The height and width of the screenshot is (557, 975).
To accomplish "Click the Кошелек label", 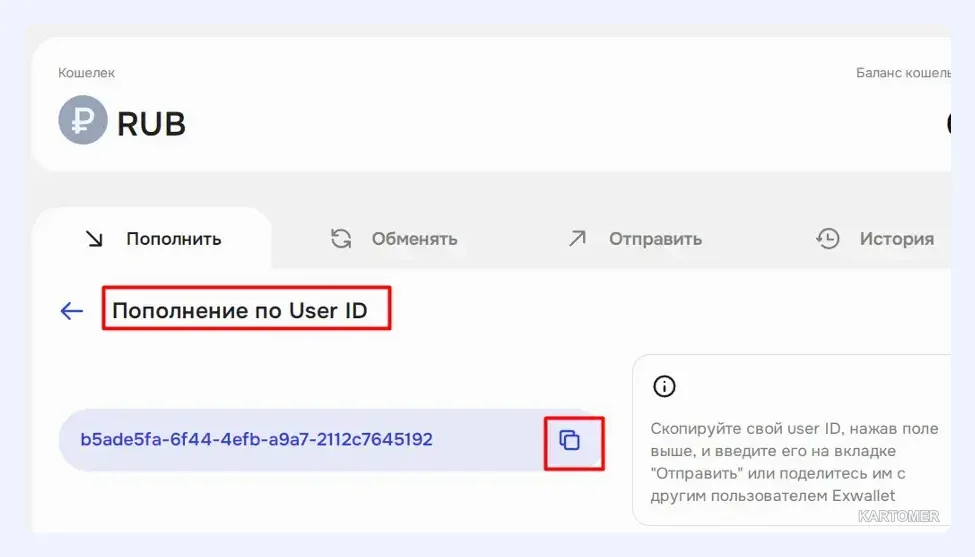I will click(86, 73).
